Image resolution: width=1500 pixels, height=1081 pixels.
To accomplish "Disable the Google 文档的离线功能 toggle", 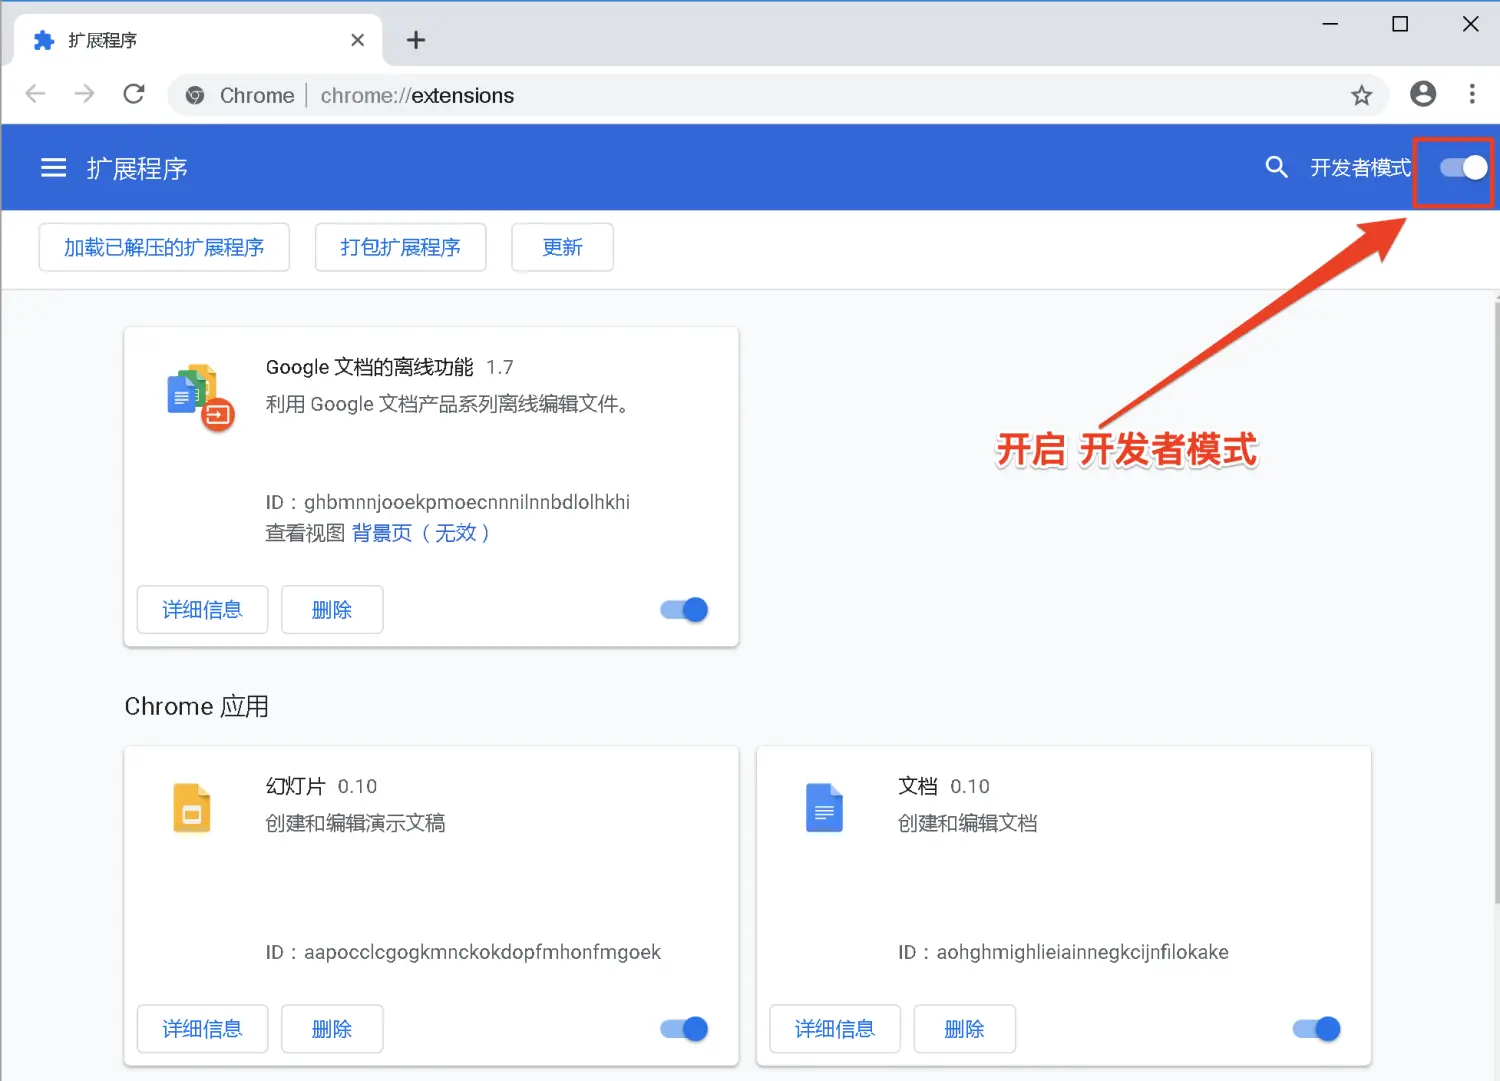I will point(684,610).
